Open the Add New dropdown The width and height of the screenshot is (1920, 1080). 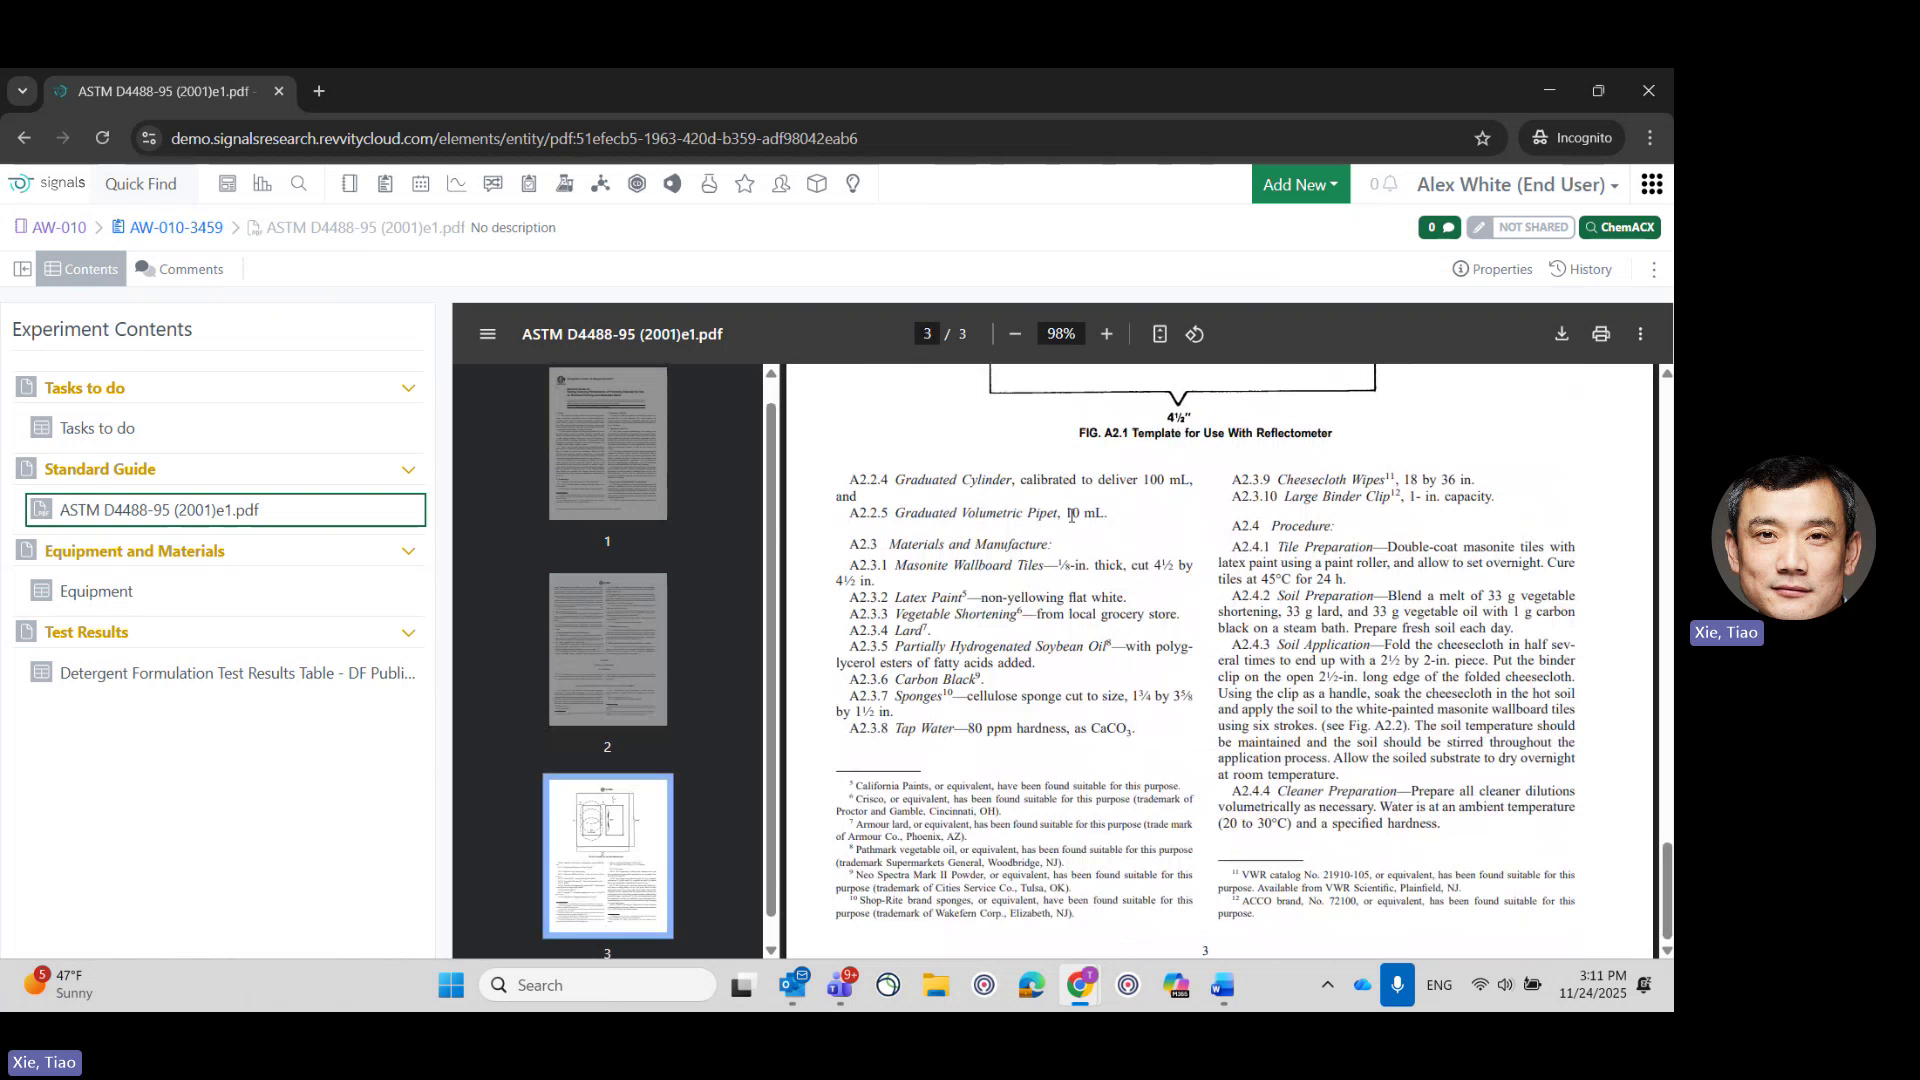click(x=1299, y=184)
